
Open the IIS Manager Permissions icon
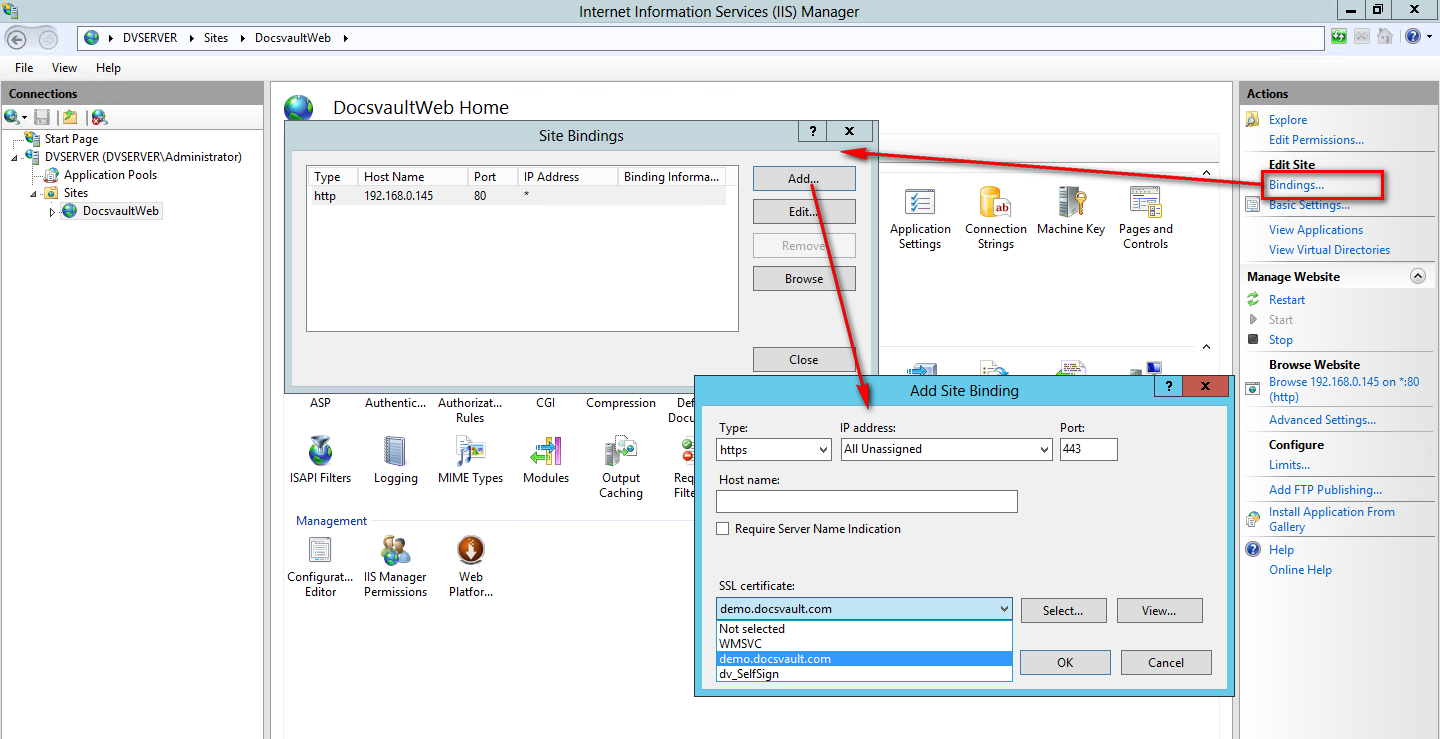click(395, 552)
